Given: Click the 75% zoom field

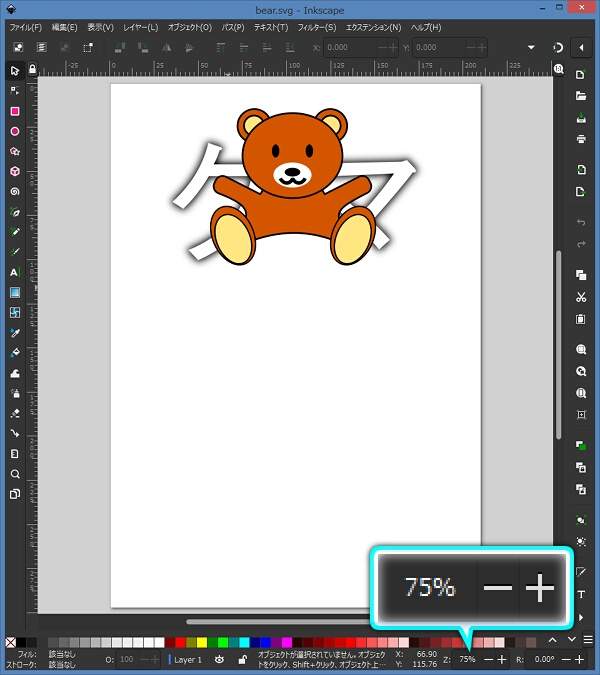Looking at the screenshot, I should tap(467, 660).
